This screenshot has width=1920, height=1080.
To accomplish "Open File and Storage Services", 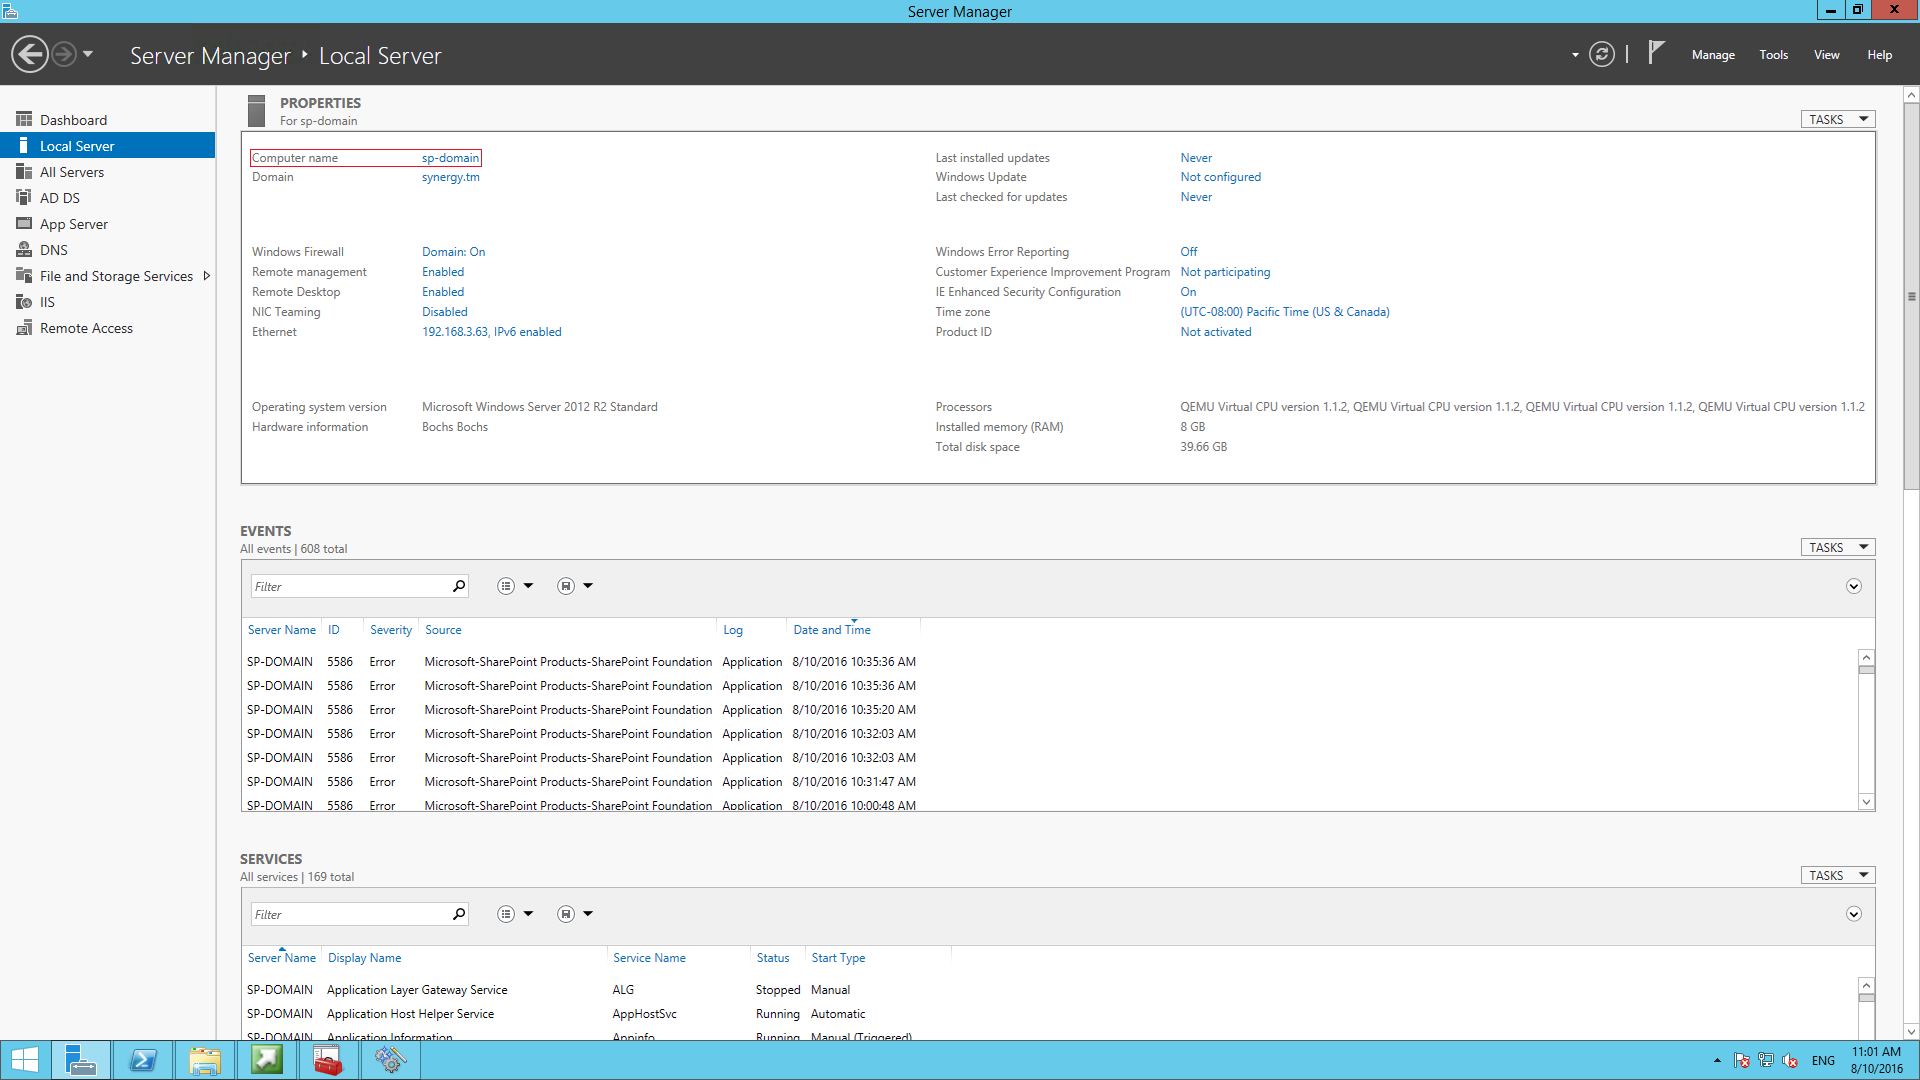I will point(116,276).
